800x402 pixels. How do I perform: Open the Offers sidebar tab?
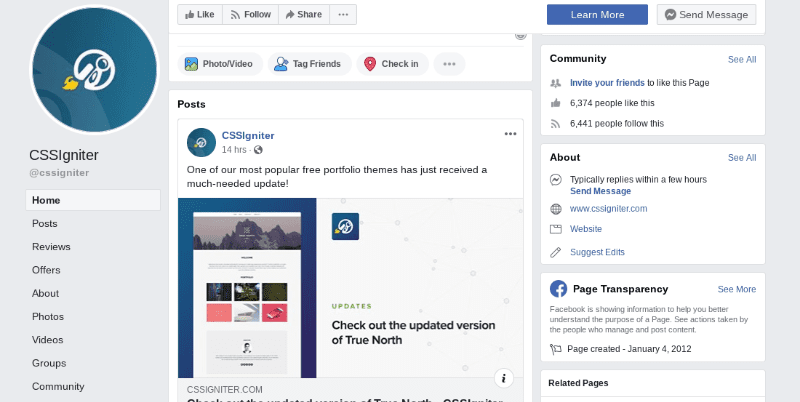click(x=46, y=270)
